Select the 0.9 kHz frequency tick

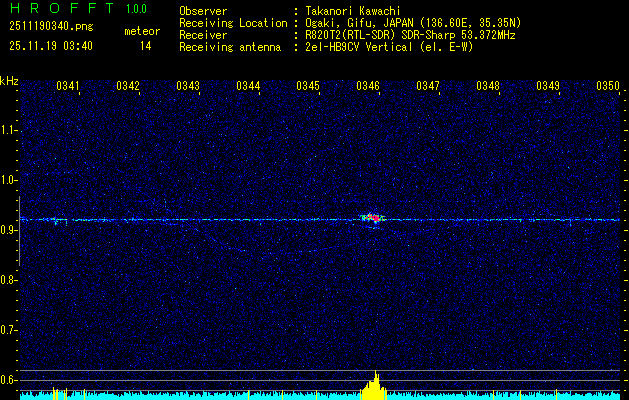(9, 230)
